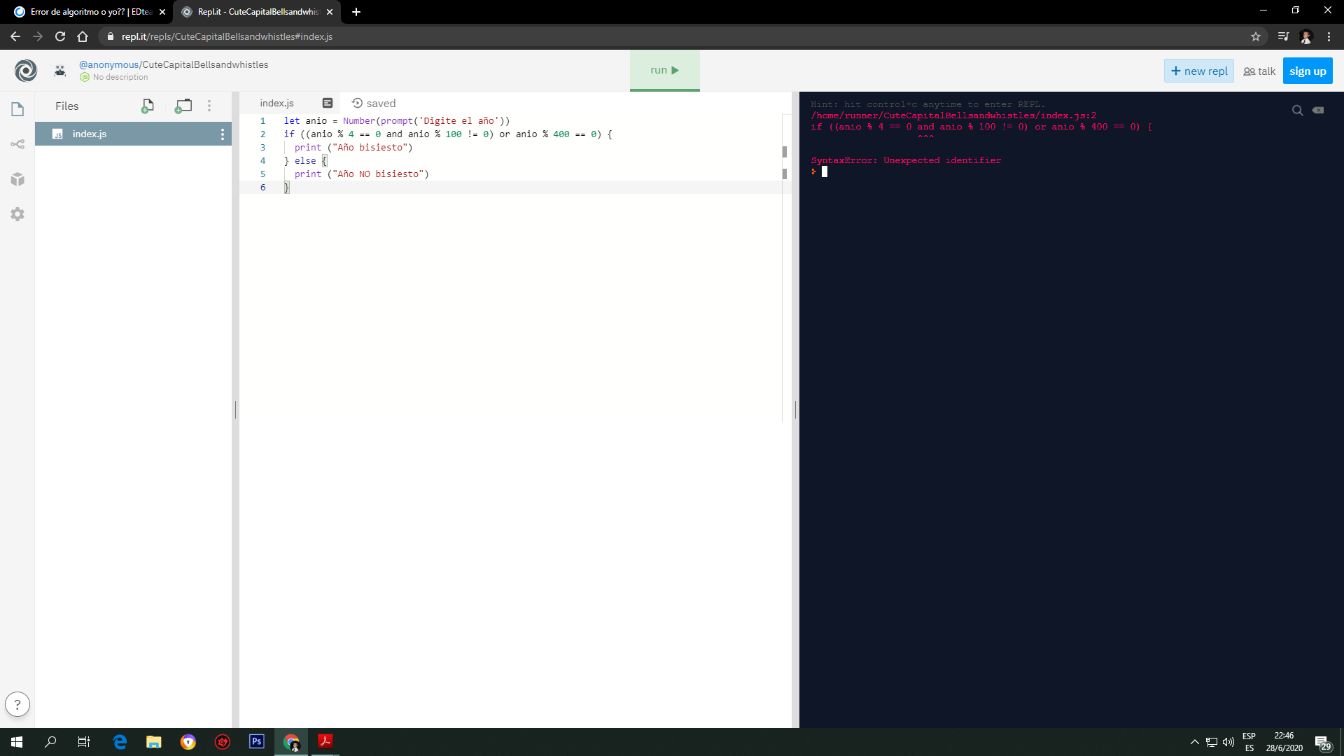Go back in browser history
The height and width of the screenshot is (756, 1344).
pos(15,36)
